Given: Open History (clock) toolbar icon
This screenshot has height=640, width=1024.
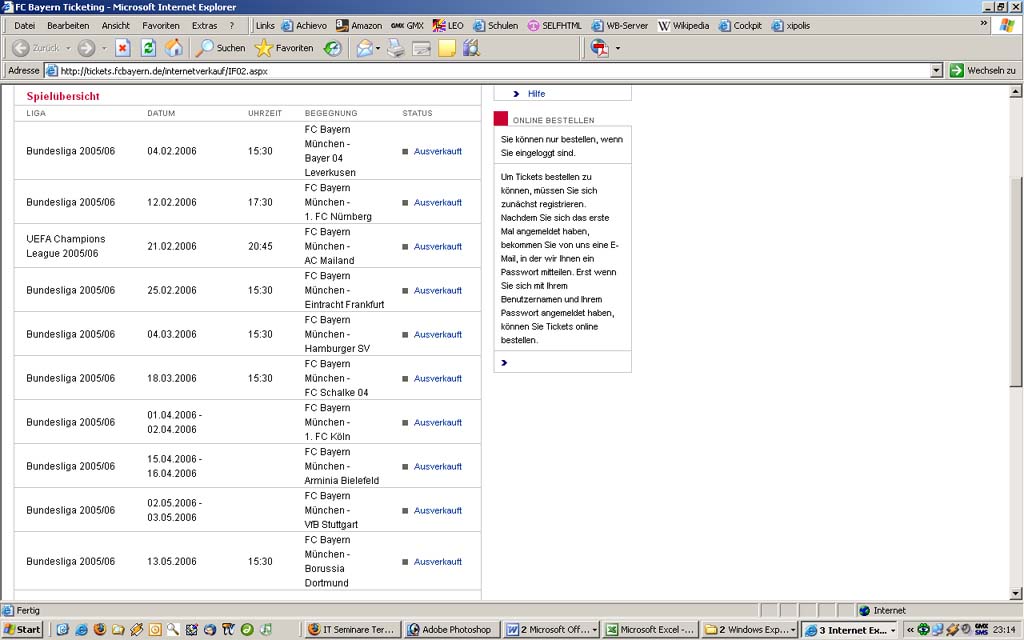Looking at the screenshot, I should pos(332,48).
